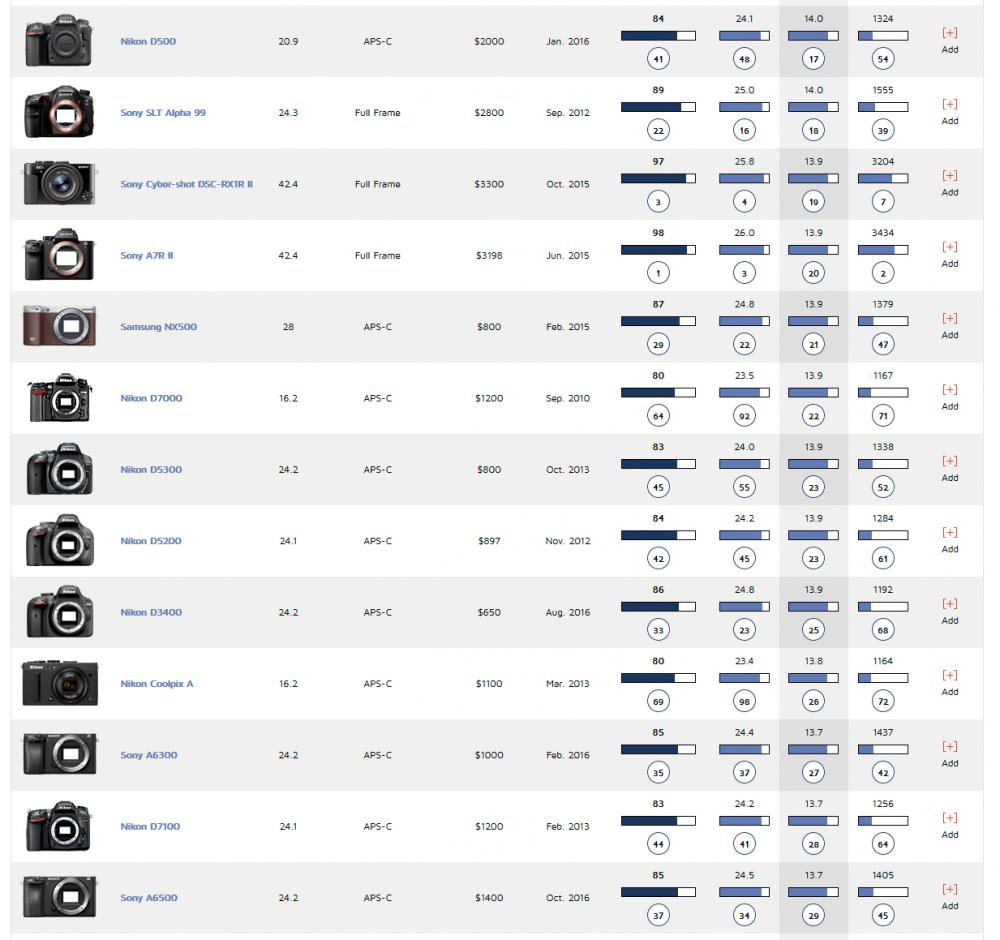Image resolution: width=1000 pixels, height=940 pixels.
Task: Add the Nikon D3400 to comparison
Action: pos(950,612)
